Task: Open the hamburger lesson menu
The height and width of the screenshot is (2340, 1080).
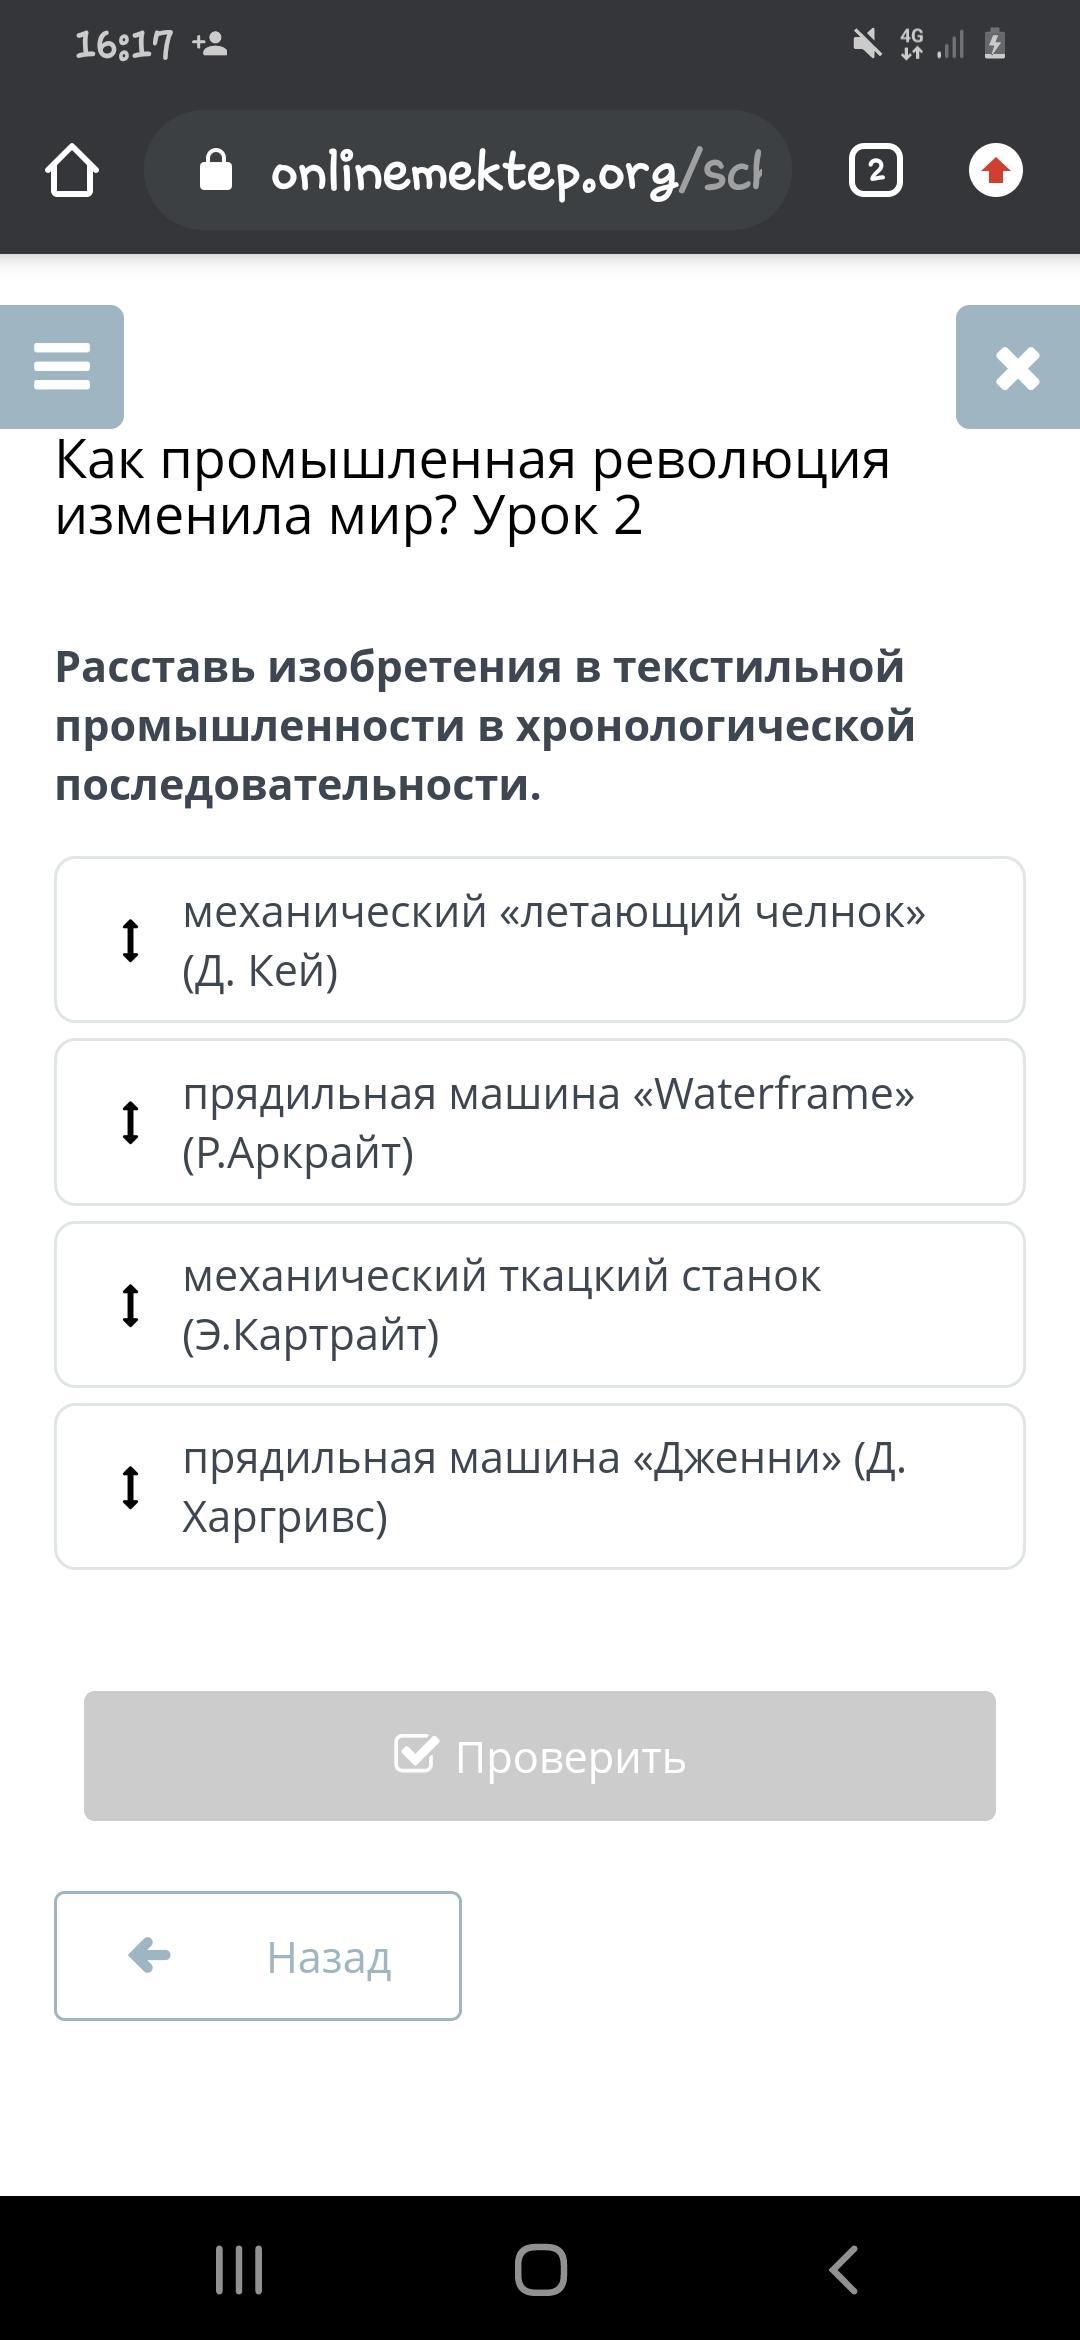Action: coord(62,367)
